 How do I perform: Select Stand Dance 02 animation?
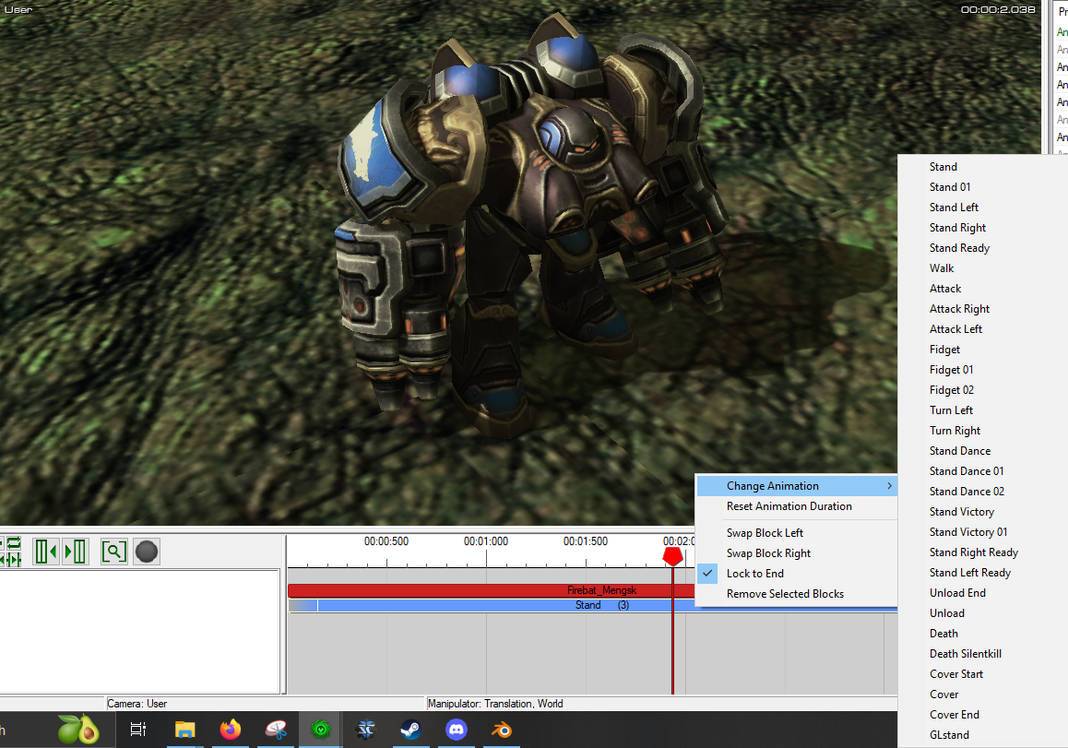[x=967, y=491]
